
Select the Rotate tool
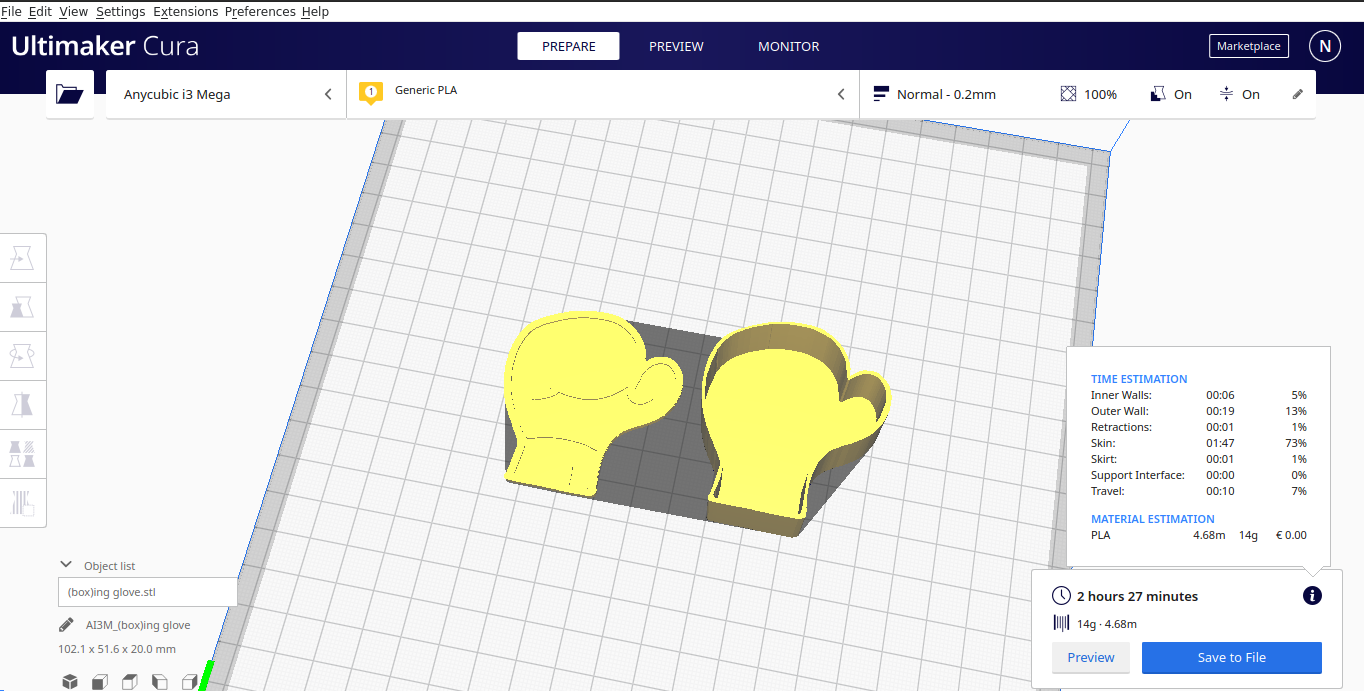point(23,355)
